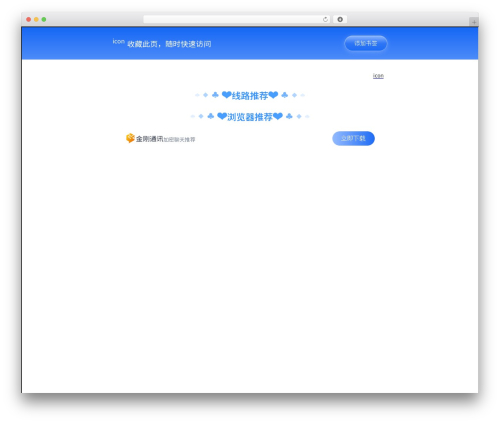500x423 pixels.
Task: Click the add bookmark button in blue banner
Action: pyautogui.click(x=366, y=43)
